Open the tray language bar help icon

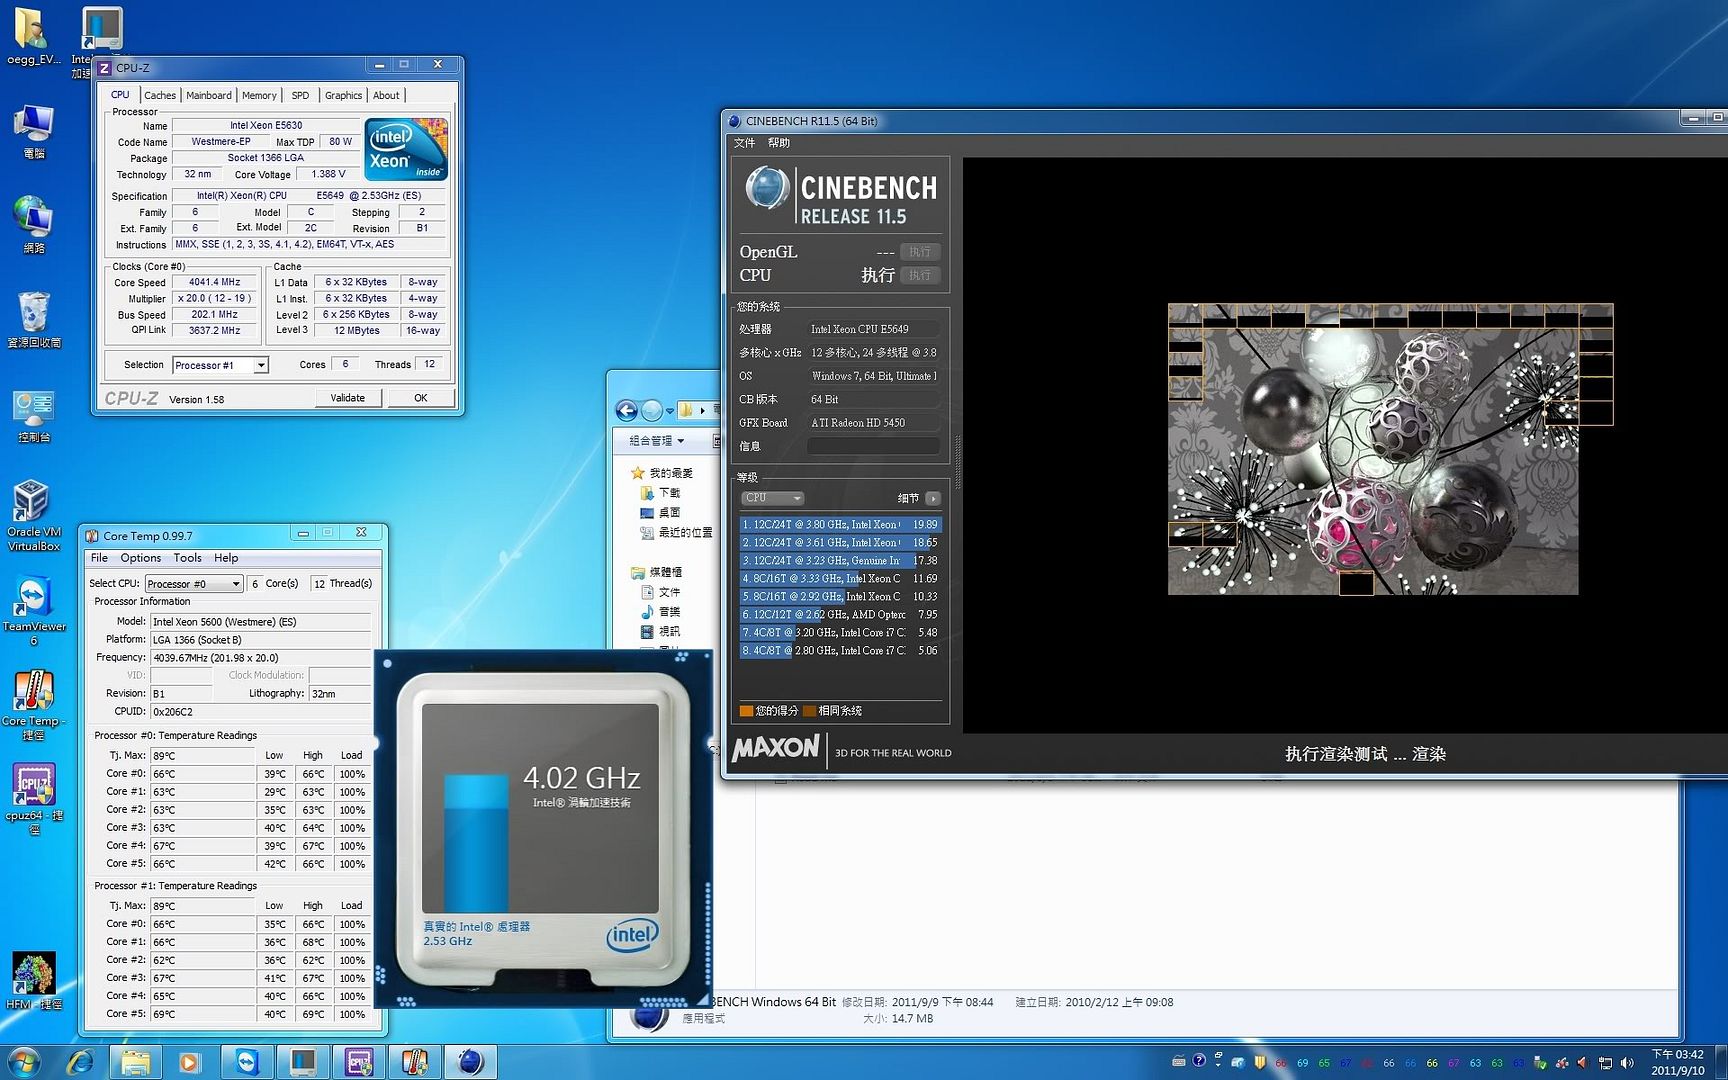tap(1199, 1061)
